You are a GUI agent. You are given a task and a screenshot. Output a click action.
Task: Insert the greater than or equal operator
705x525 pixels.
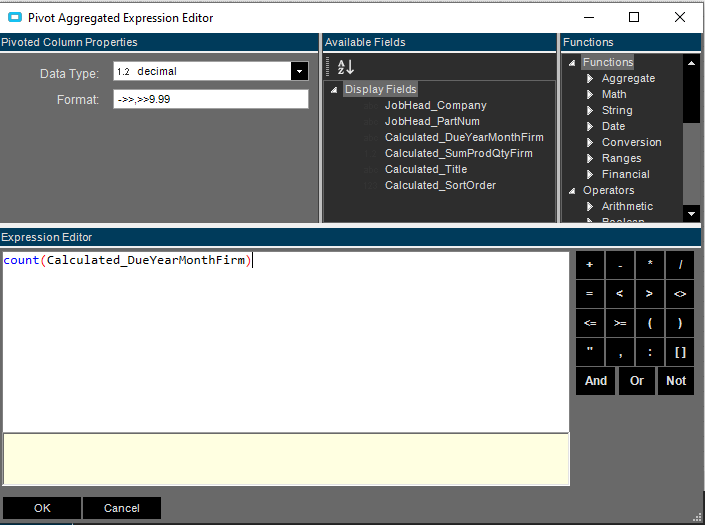pyautogui.click(x=620, y=323)
